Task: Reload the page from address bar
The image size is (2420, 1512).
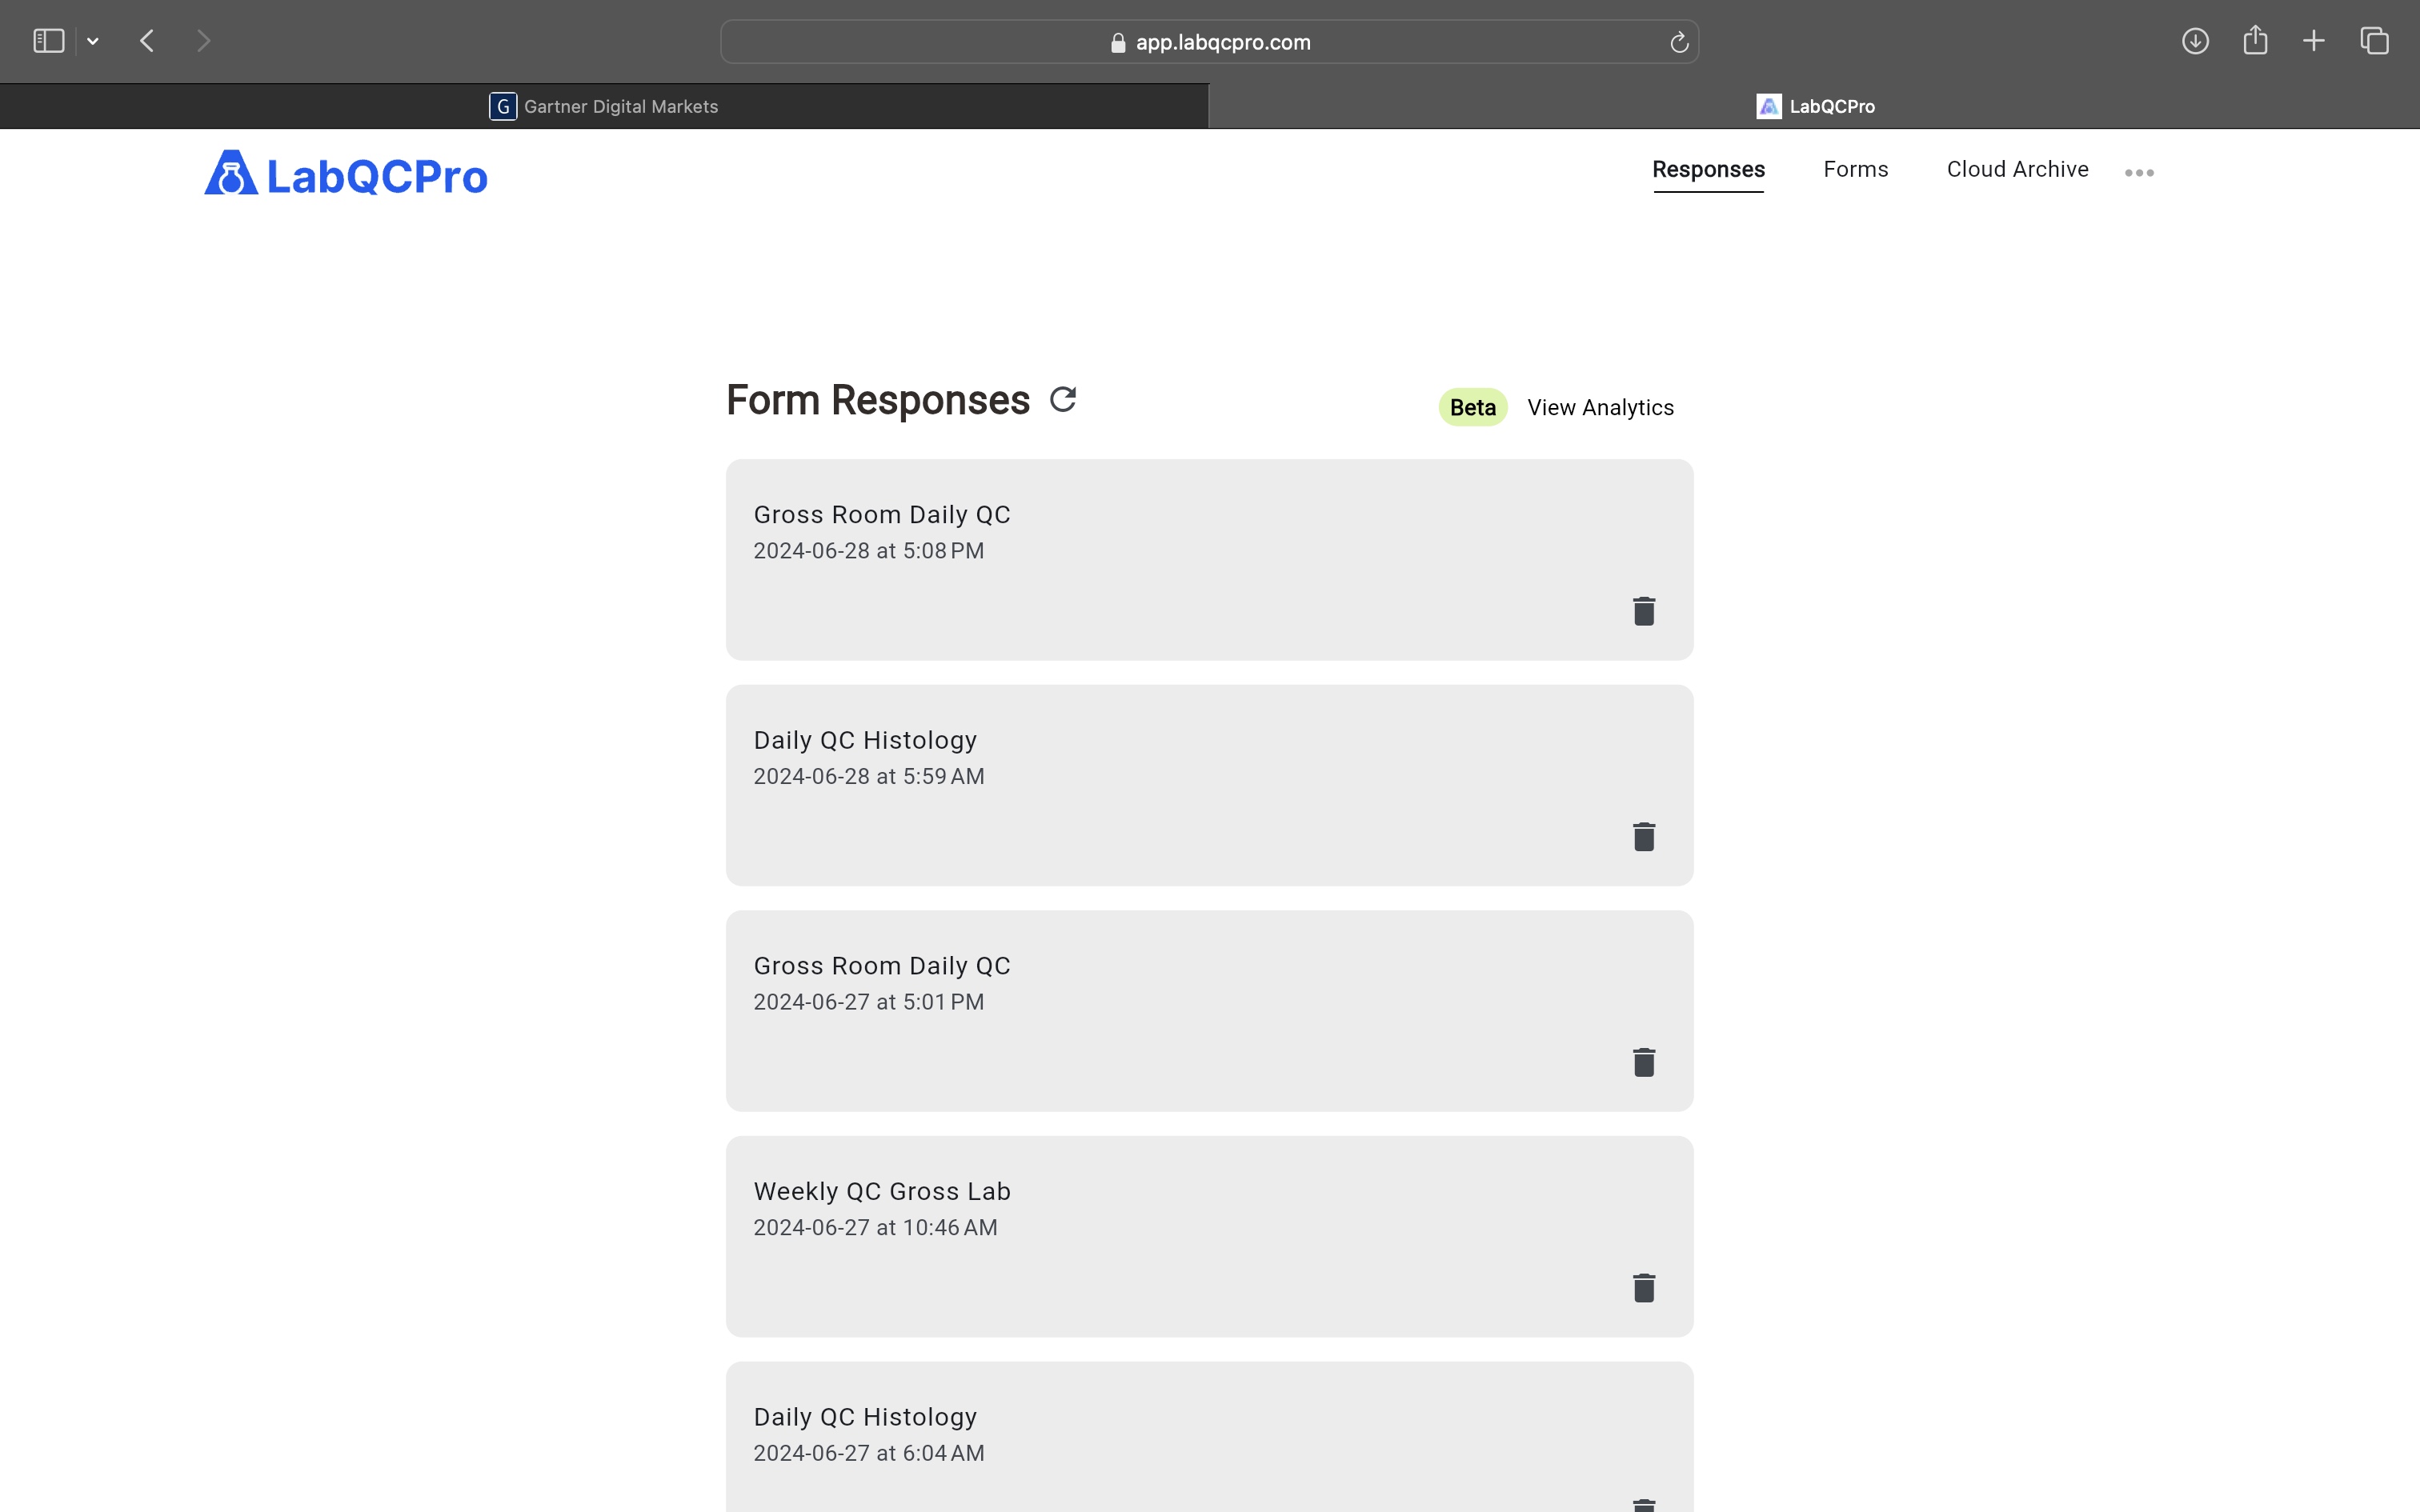Action: (1678, 42)
